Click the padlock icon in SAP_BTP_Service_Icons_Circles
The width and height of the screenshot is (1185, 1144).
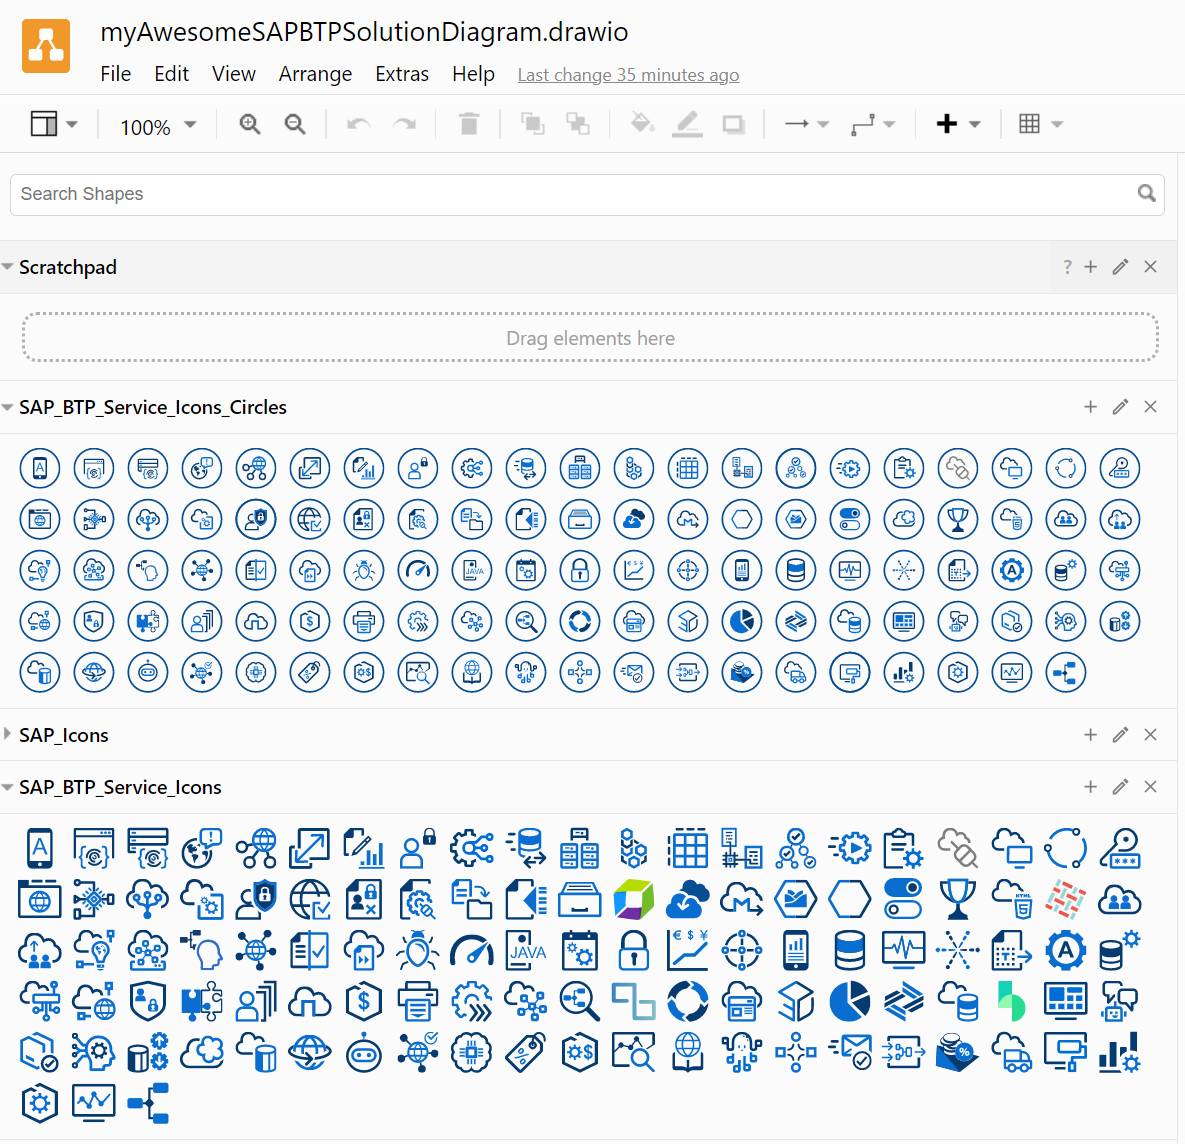pyautogui.click(x=580, y=570)
